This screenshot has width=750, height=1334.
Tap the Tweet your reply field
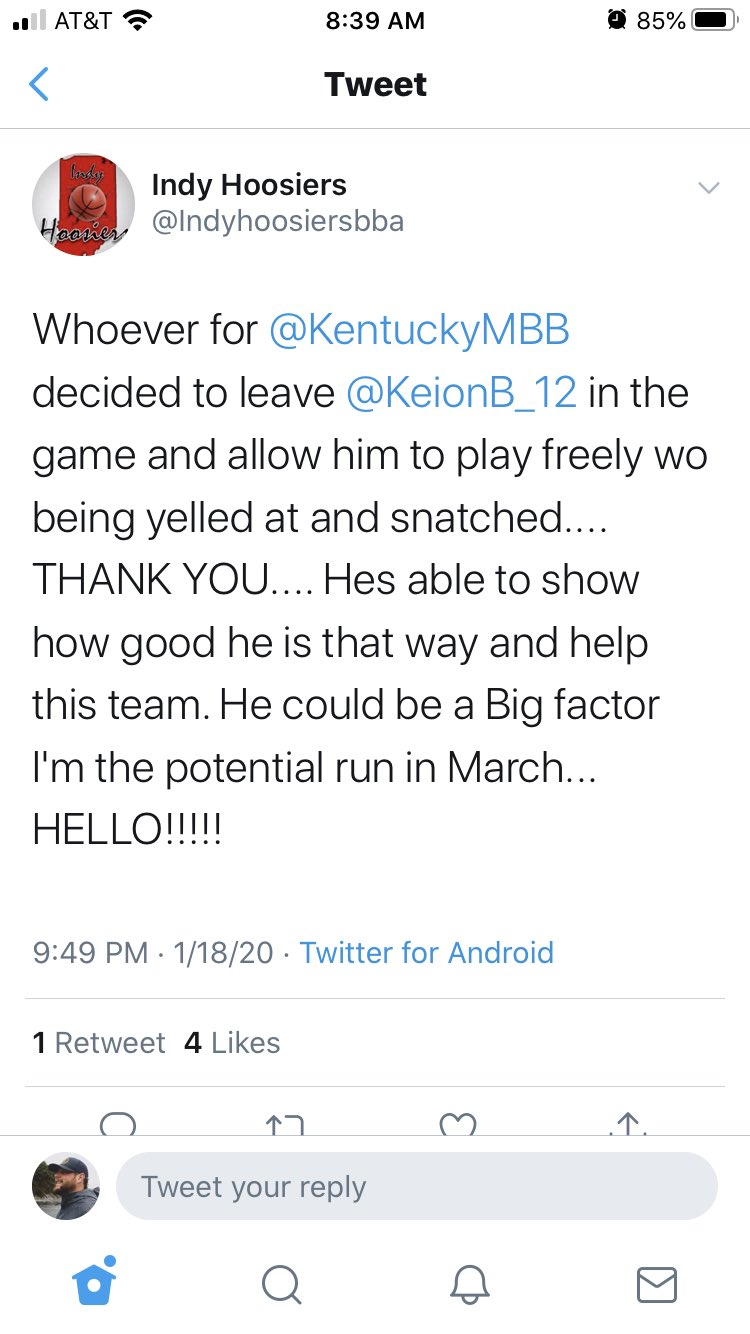pos(417,1187)
